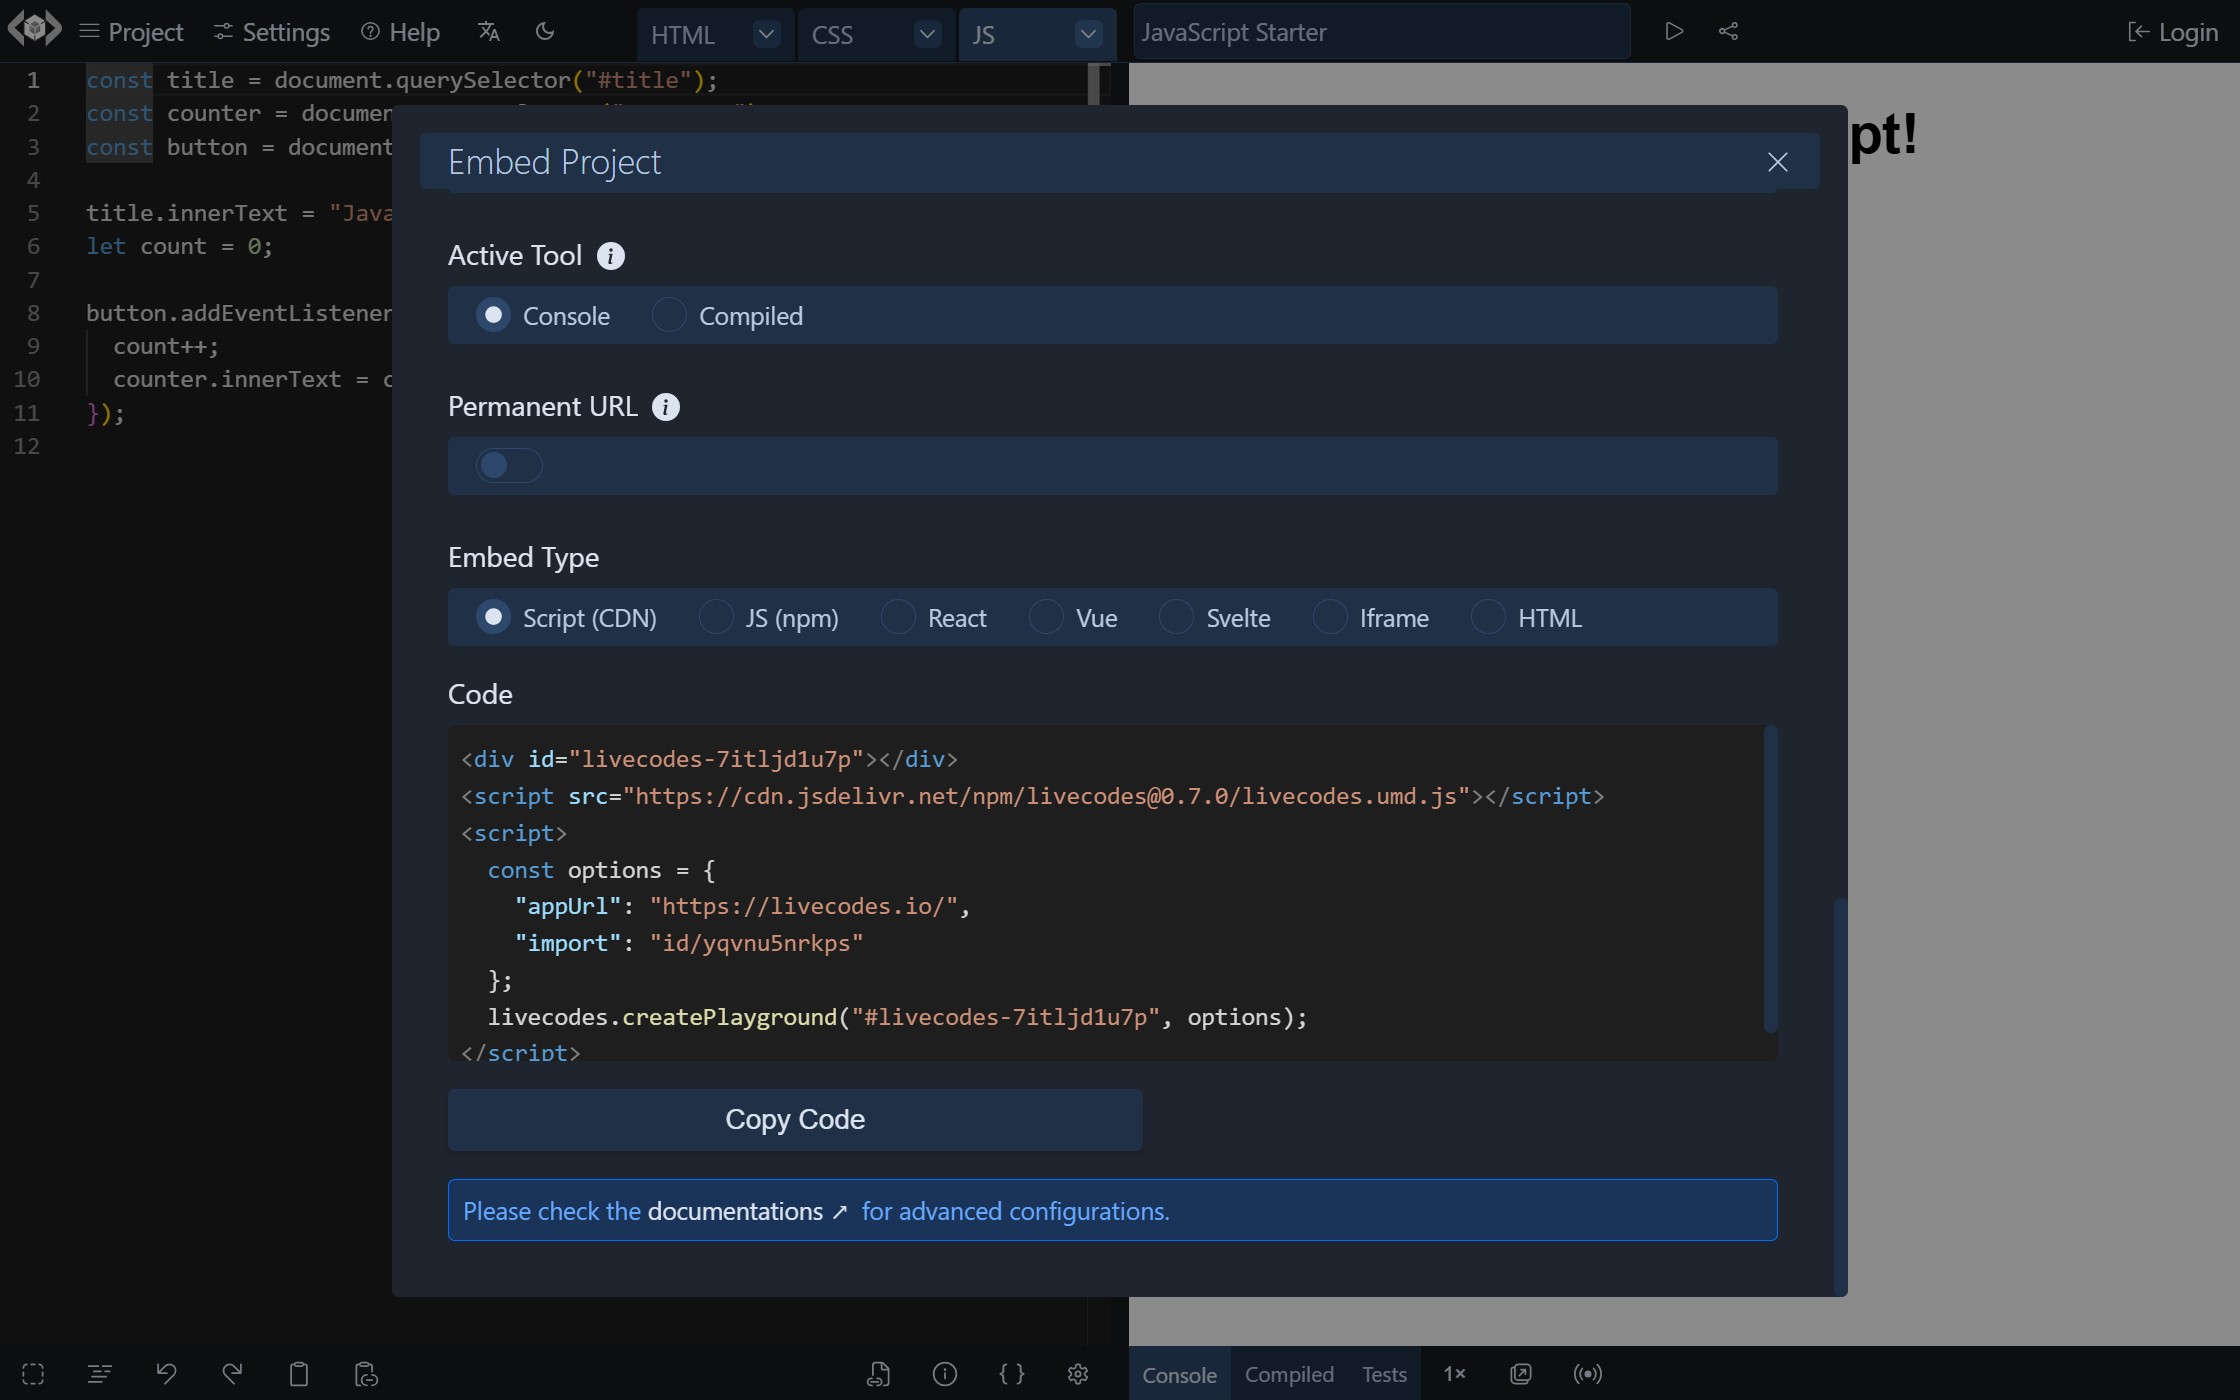Open result in new window icon
The width and height of the screenshot is (2240, 1400).
(x=1521, y=1374)
